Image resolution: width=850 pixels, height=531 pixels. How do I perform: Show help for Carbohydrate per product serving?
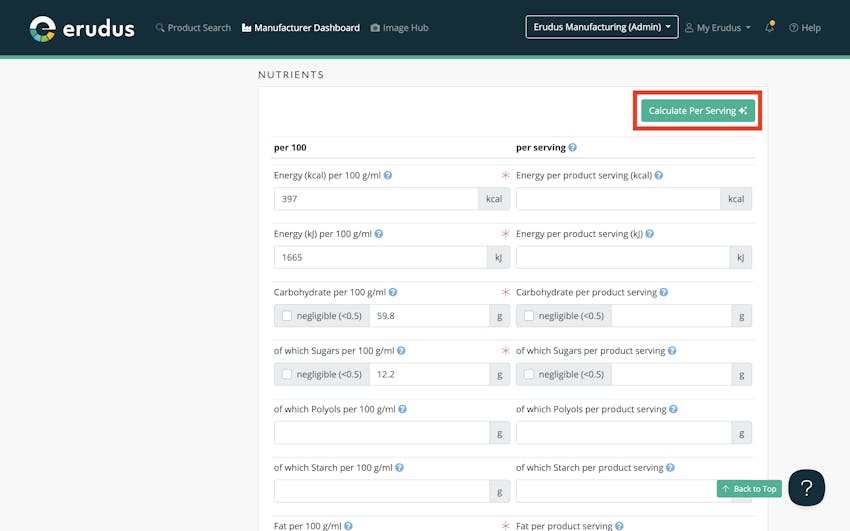[664, 293]
